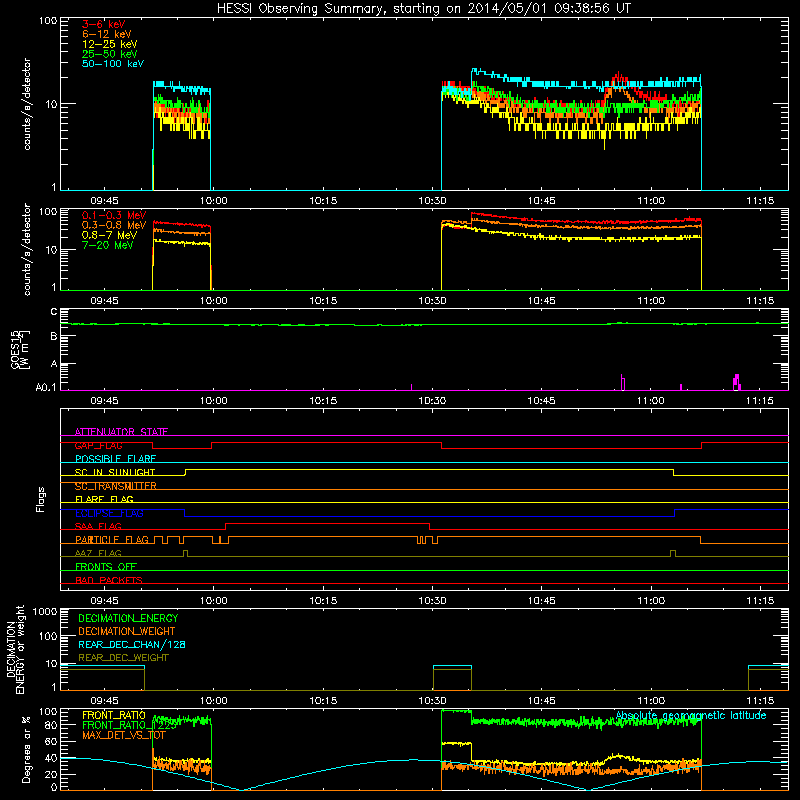Click the yellow FRONT_RATIO legend label

[114, 715]
